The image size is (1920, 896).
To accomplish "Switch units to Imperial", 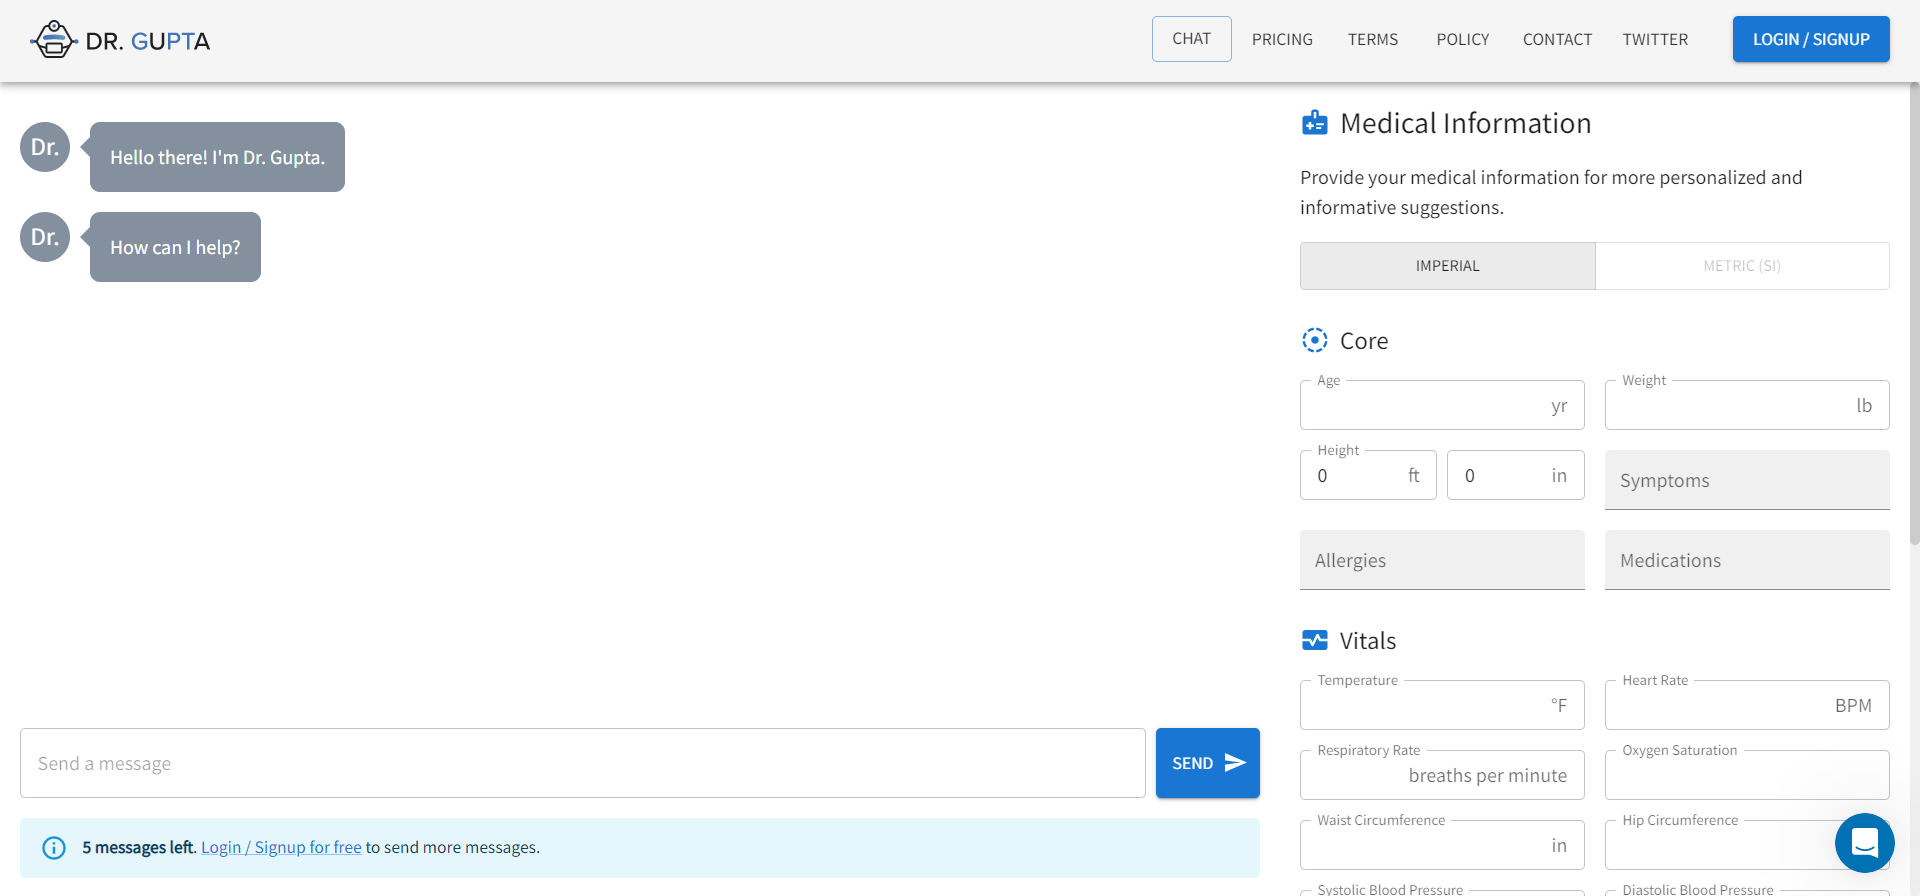I will click(1447, 266).
